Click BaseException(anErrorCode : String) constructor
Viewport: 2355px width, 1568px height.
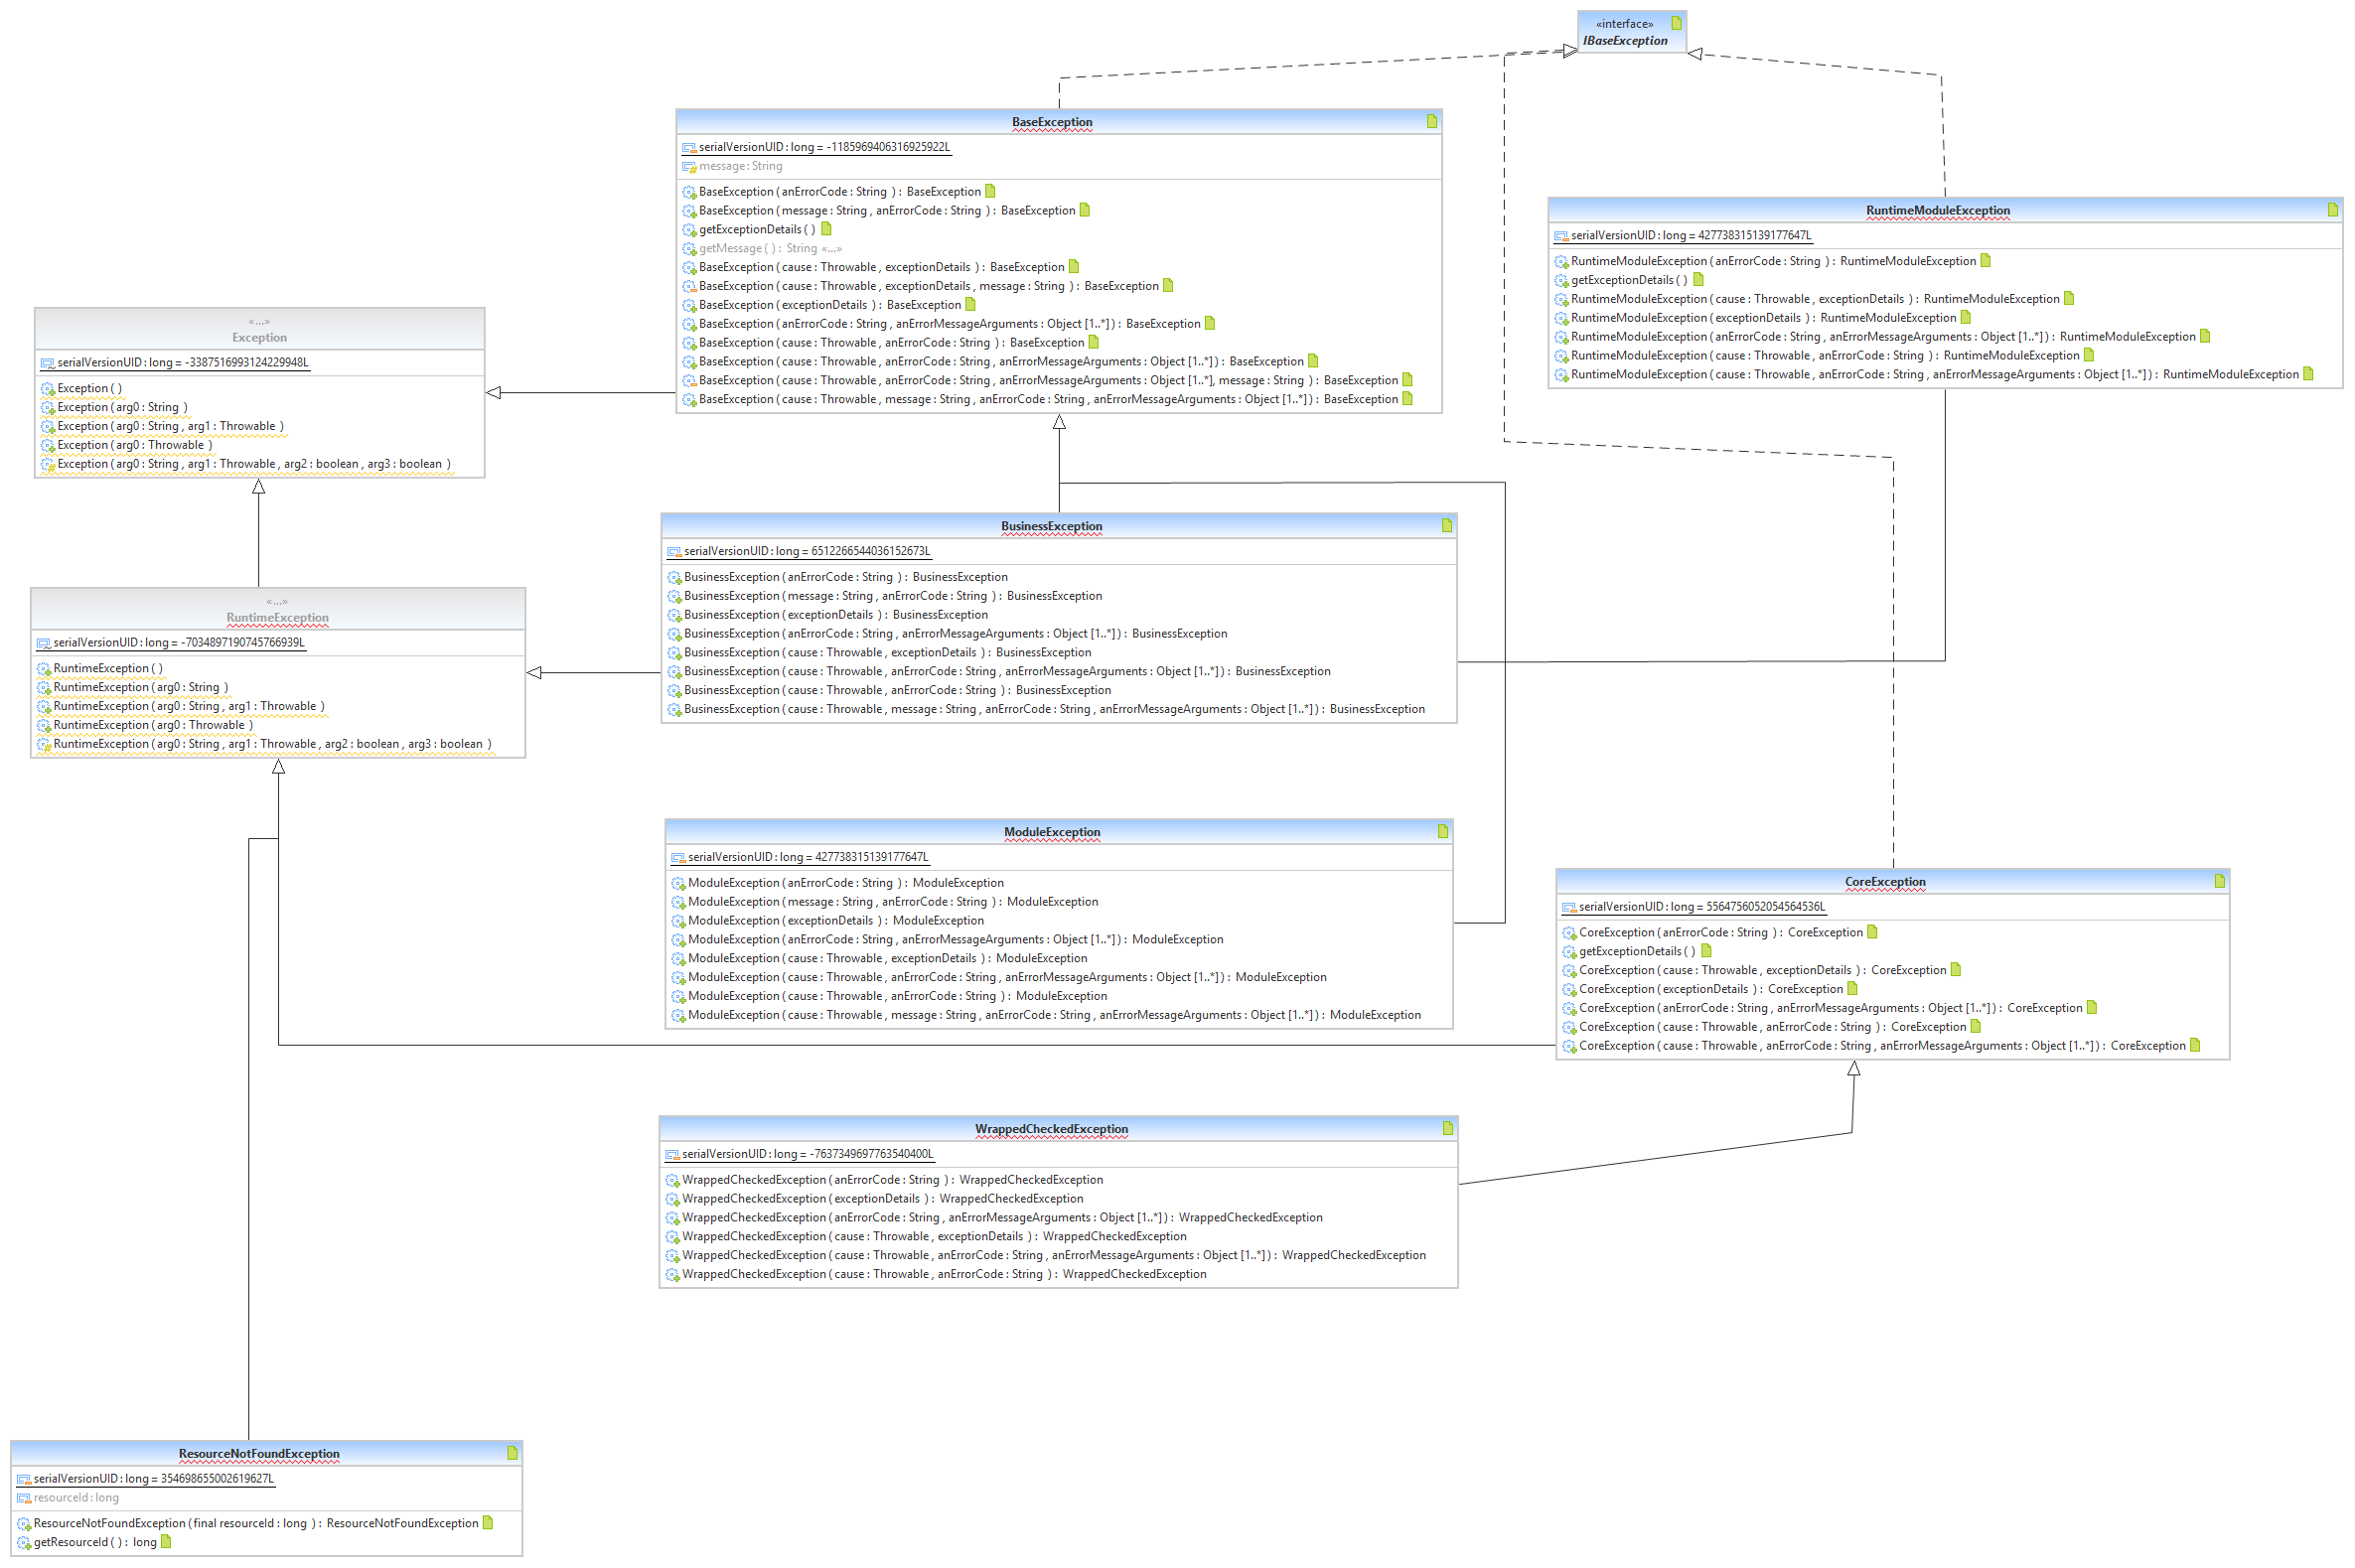pos(839,192)
